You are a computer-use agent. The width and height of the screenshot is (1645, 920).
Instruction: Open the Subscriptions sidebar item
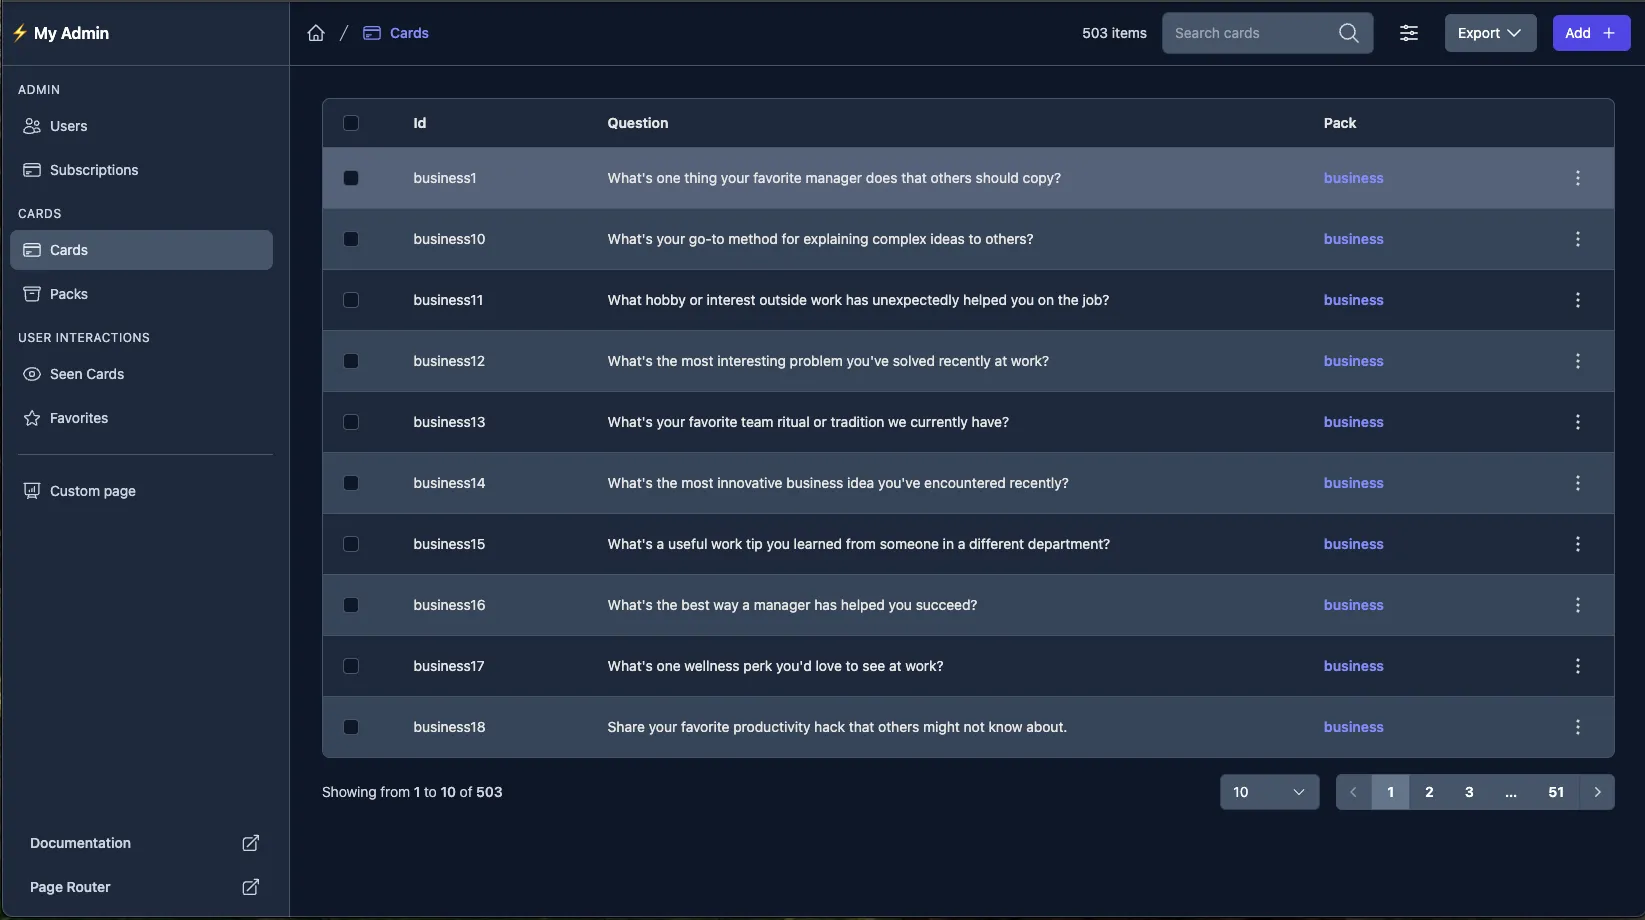(x=94, y=170)
